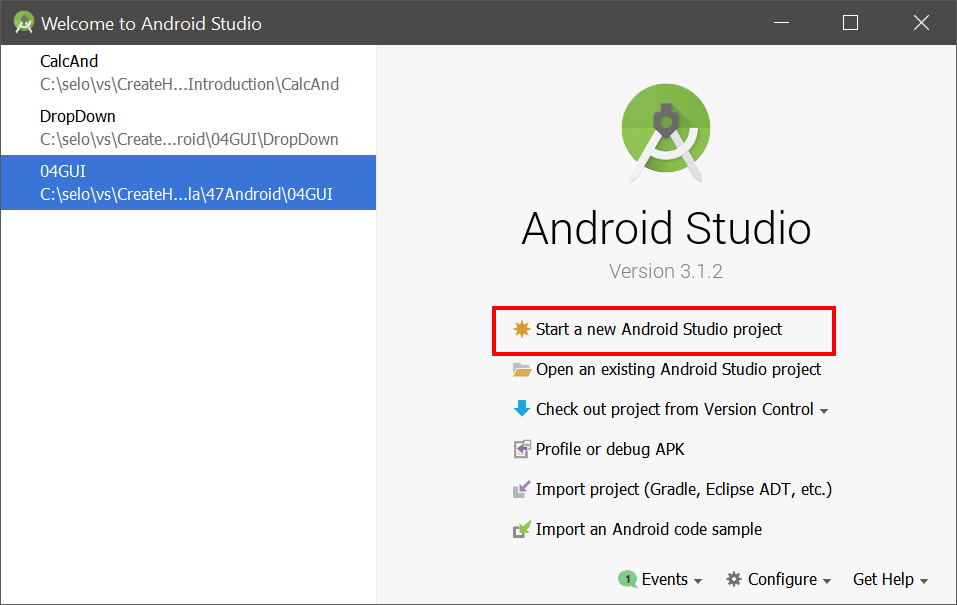
Task: Open the Events menu label
Action: 664,579
